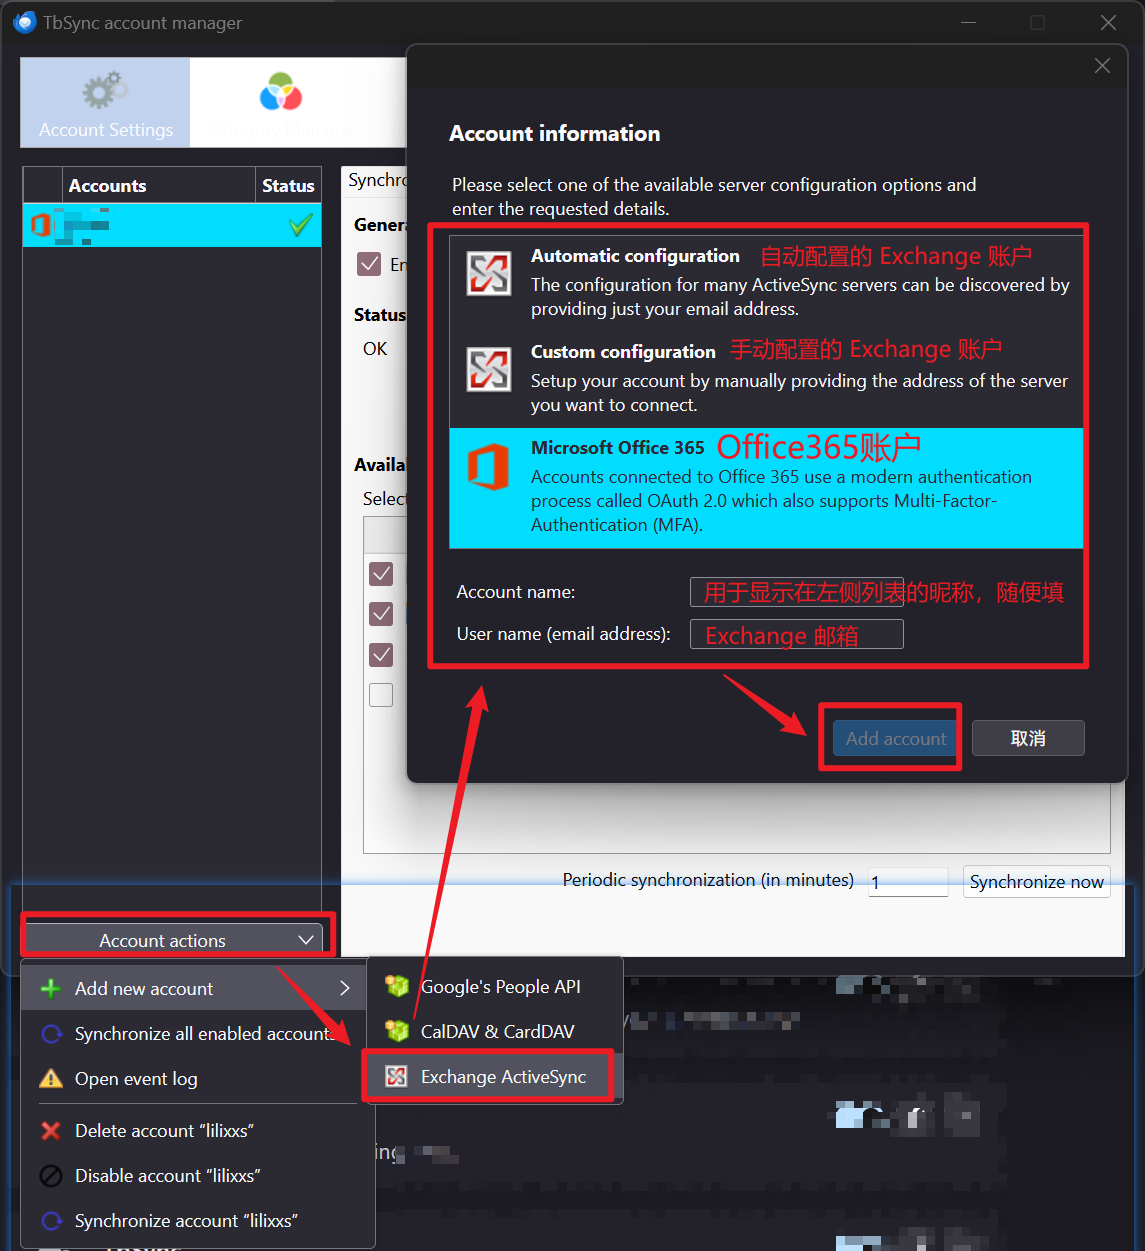Close the Account information dialog

click(x=1102, y=66)
